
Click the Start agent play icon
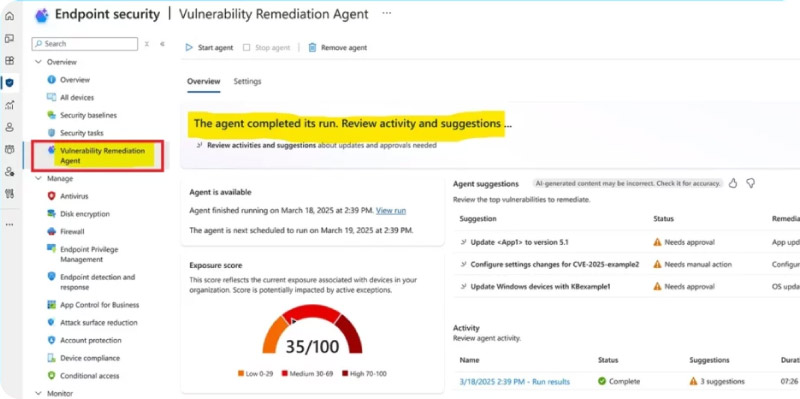(x=189, y=47)
